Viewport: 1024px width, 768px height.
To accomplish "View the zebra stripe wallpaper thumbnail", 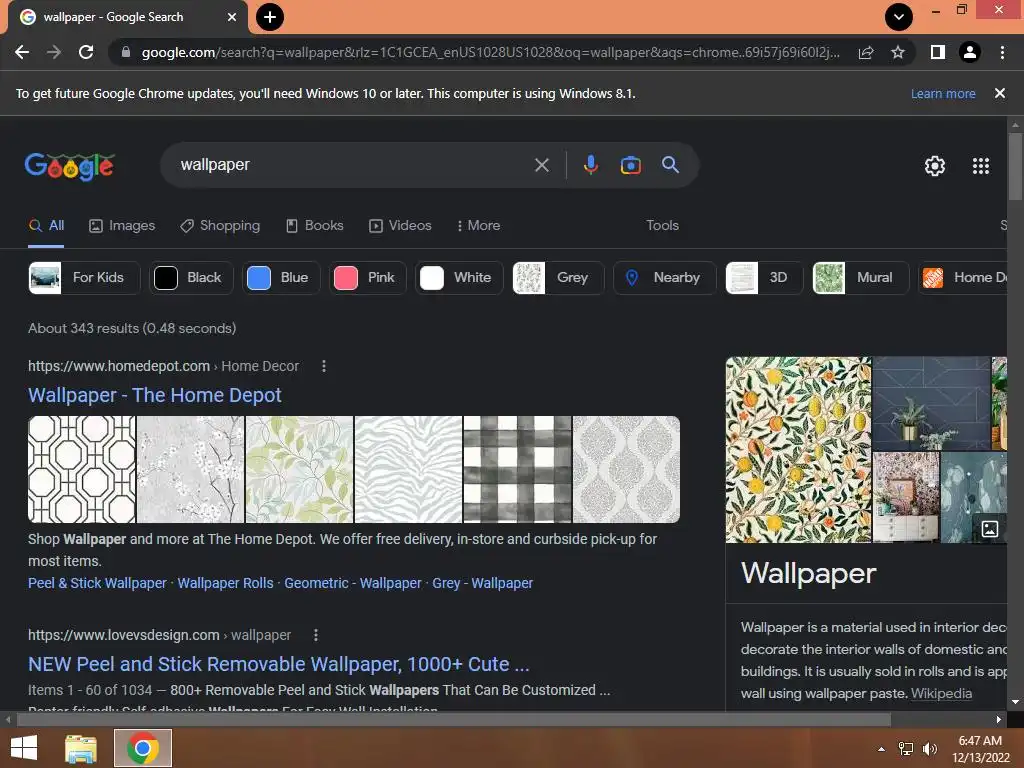I will coord(408,470).
